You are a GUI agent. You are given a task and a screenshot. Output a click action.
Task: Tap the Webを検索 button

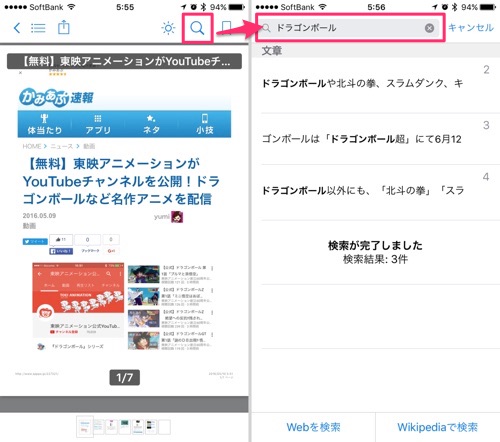coord(313,427)
